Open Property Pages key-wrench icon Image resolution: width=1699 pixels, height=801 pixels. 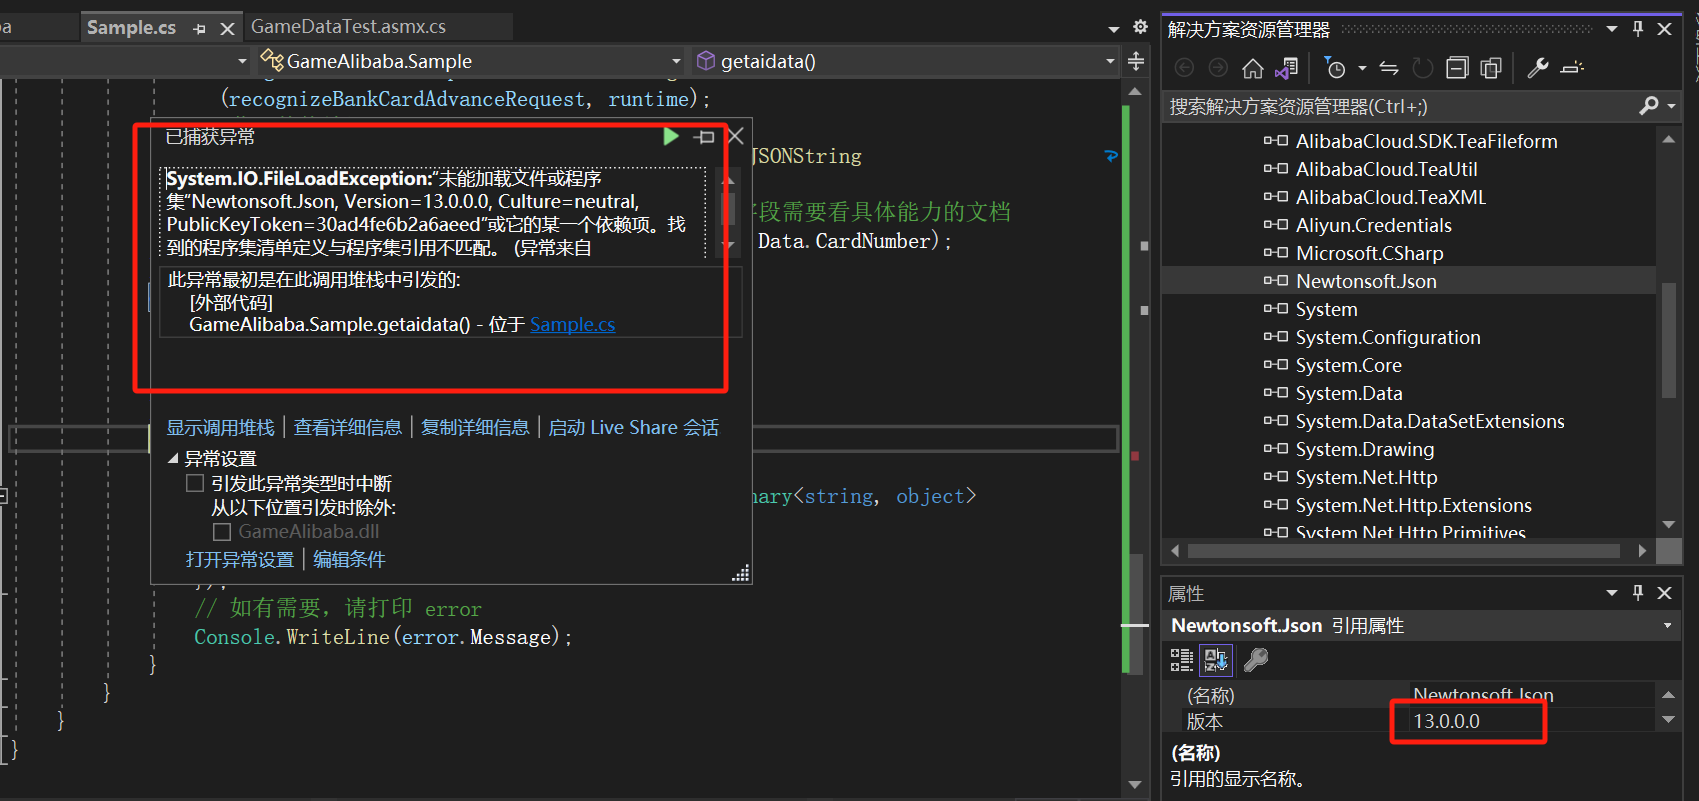1256,659
